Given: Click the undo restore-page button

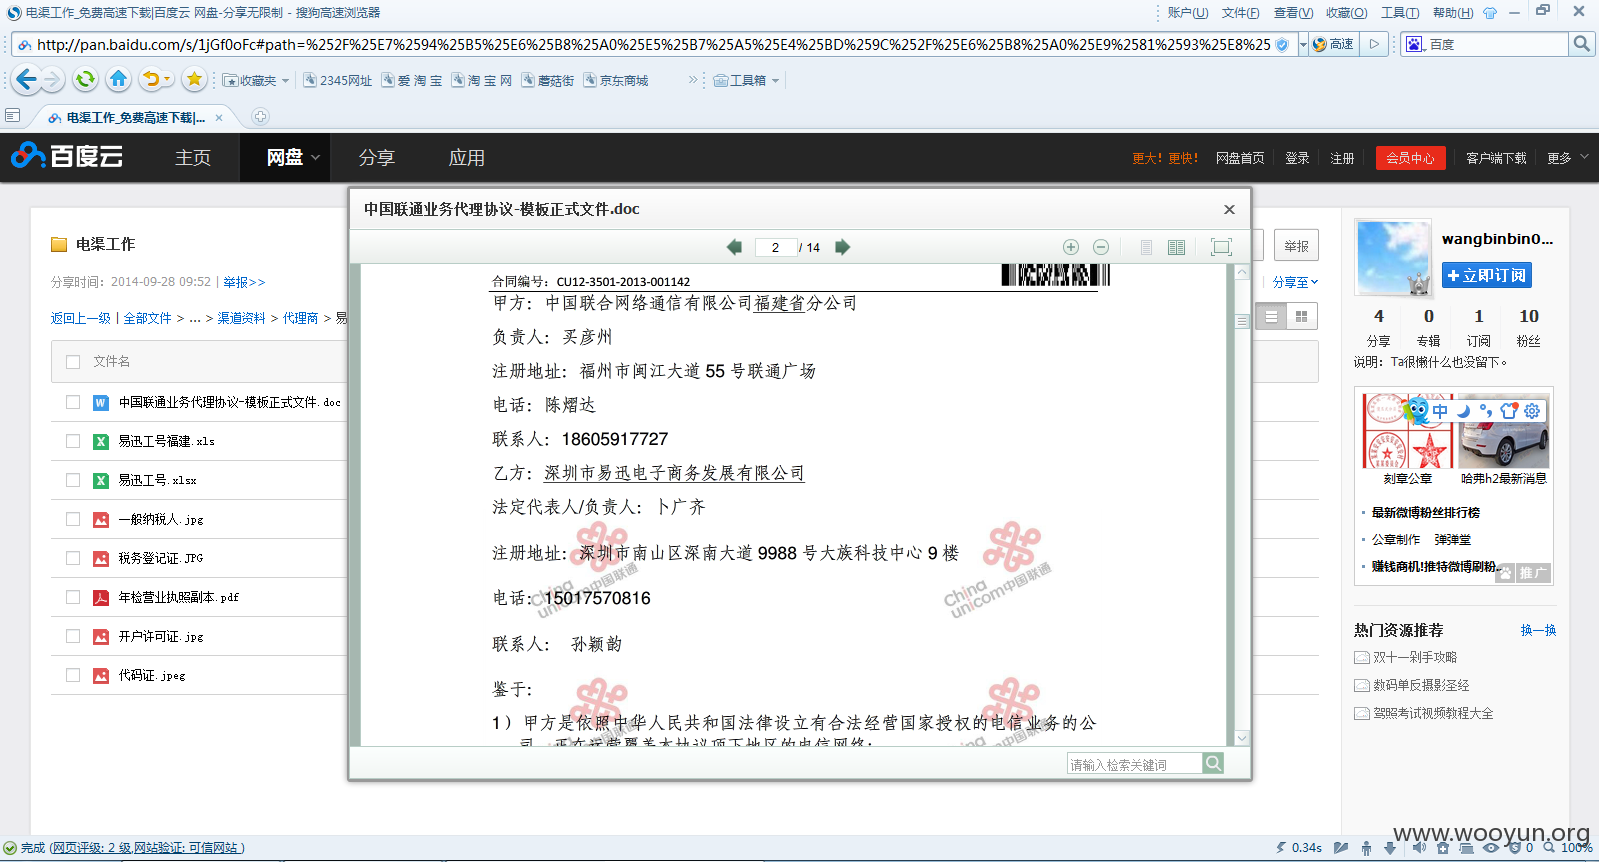Looking at the screenshot, I should 151,79.
